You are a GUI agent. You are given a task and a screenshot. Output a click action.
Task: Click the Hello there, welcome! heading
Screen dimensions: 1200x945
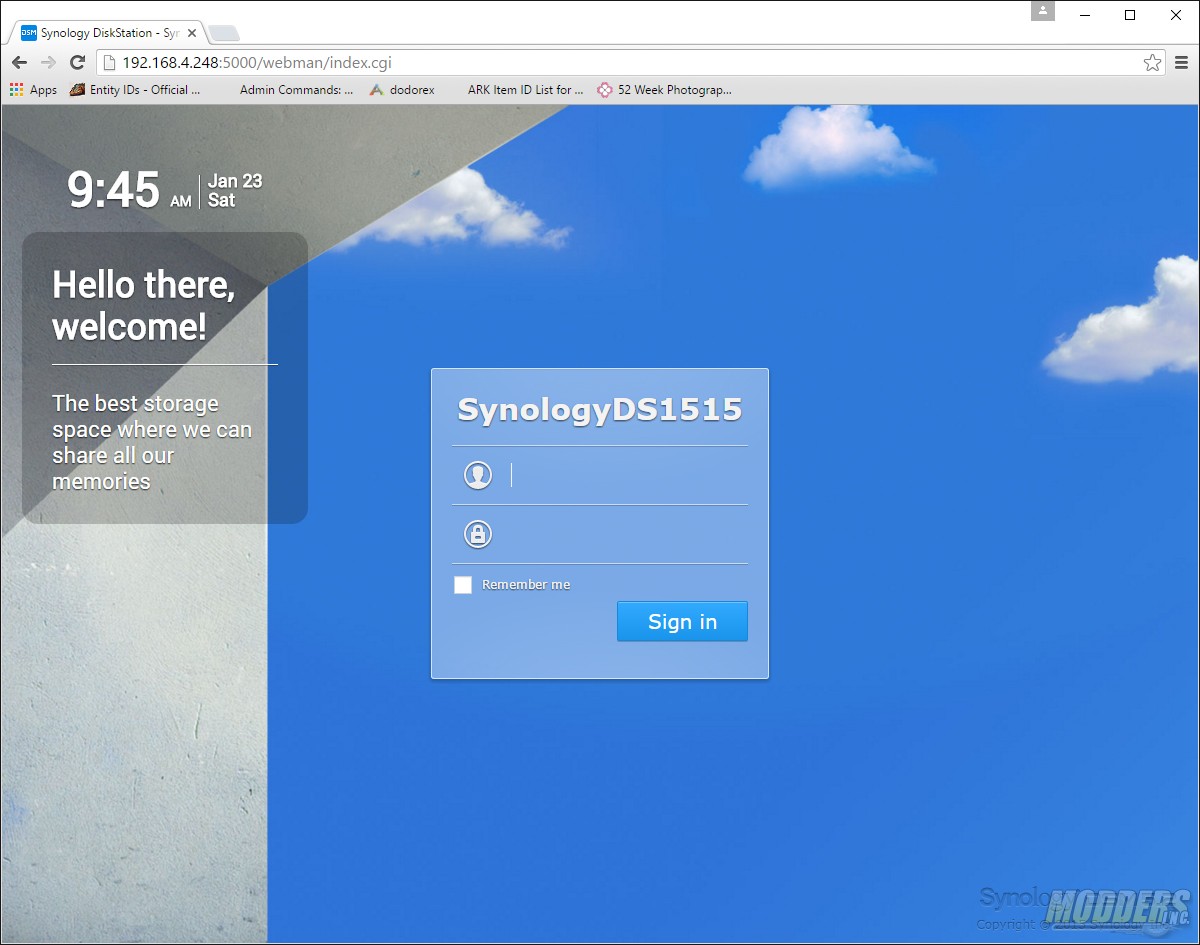pos(144,305)
